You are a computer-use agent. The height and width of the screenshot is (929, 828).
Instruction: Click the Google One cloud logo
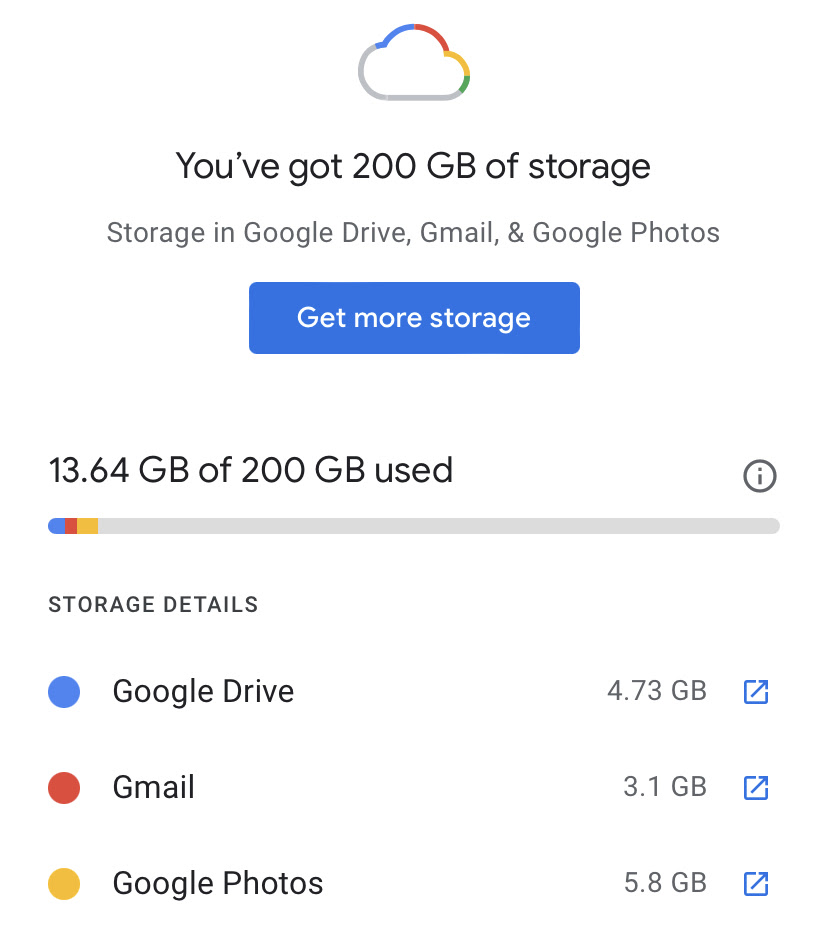[x=414, y=61]
